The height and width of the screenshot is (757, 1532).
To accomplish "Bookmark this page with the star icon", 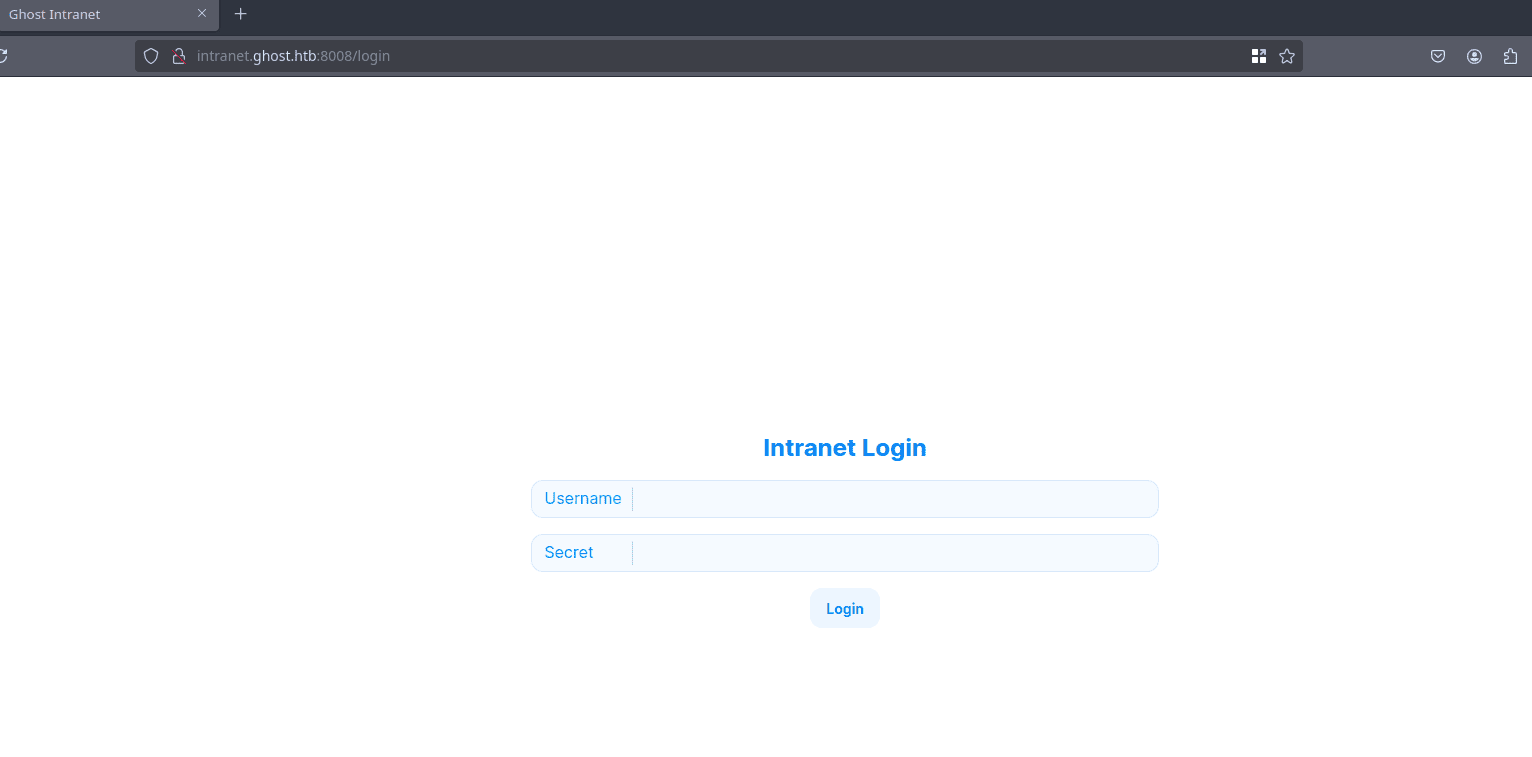I will [x=1287, y=56].
